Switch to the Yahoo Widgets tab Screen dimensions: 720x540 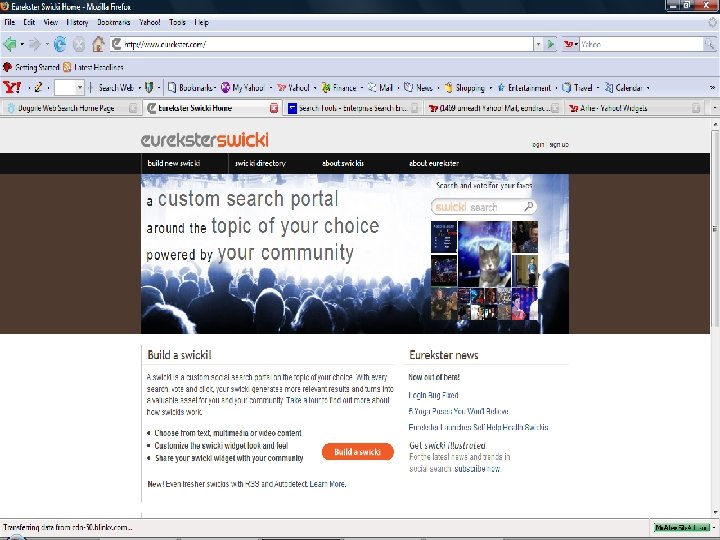634,108
